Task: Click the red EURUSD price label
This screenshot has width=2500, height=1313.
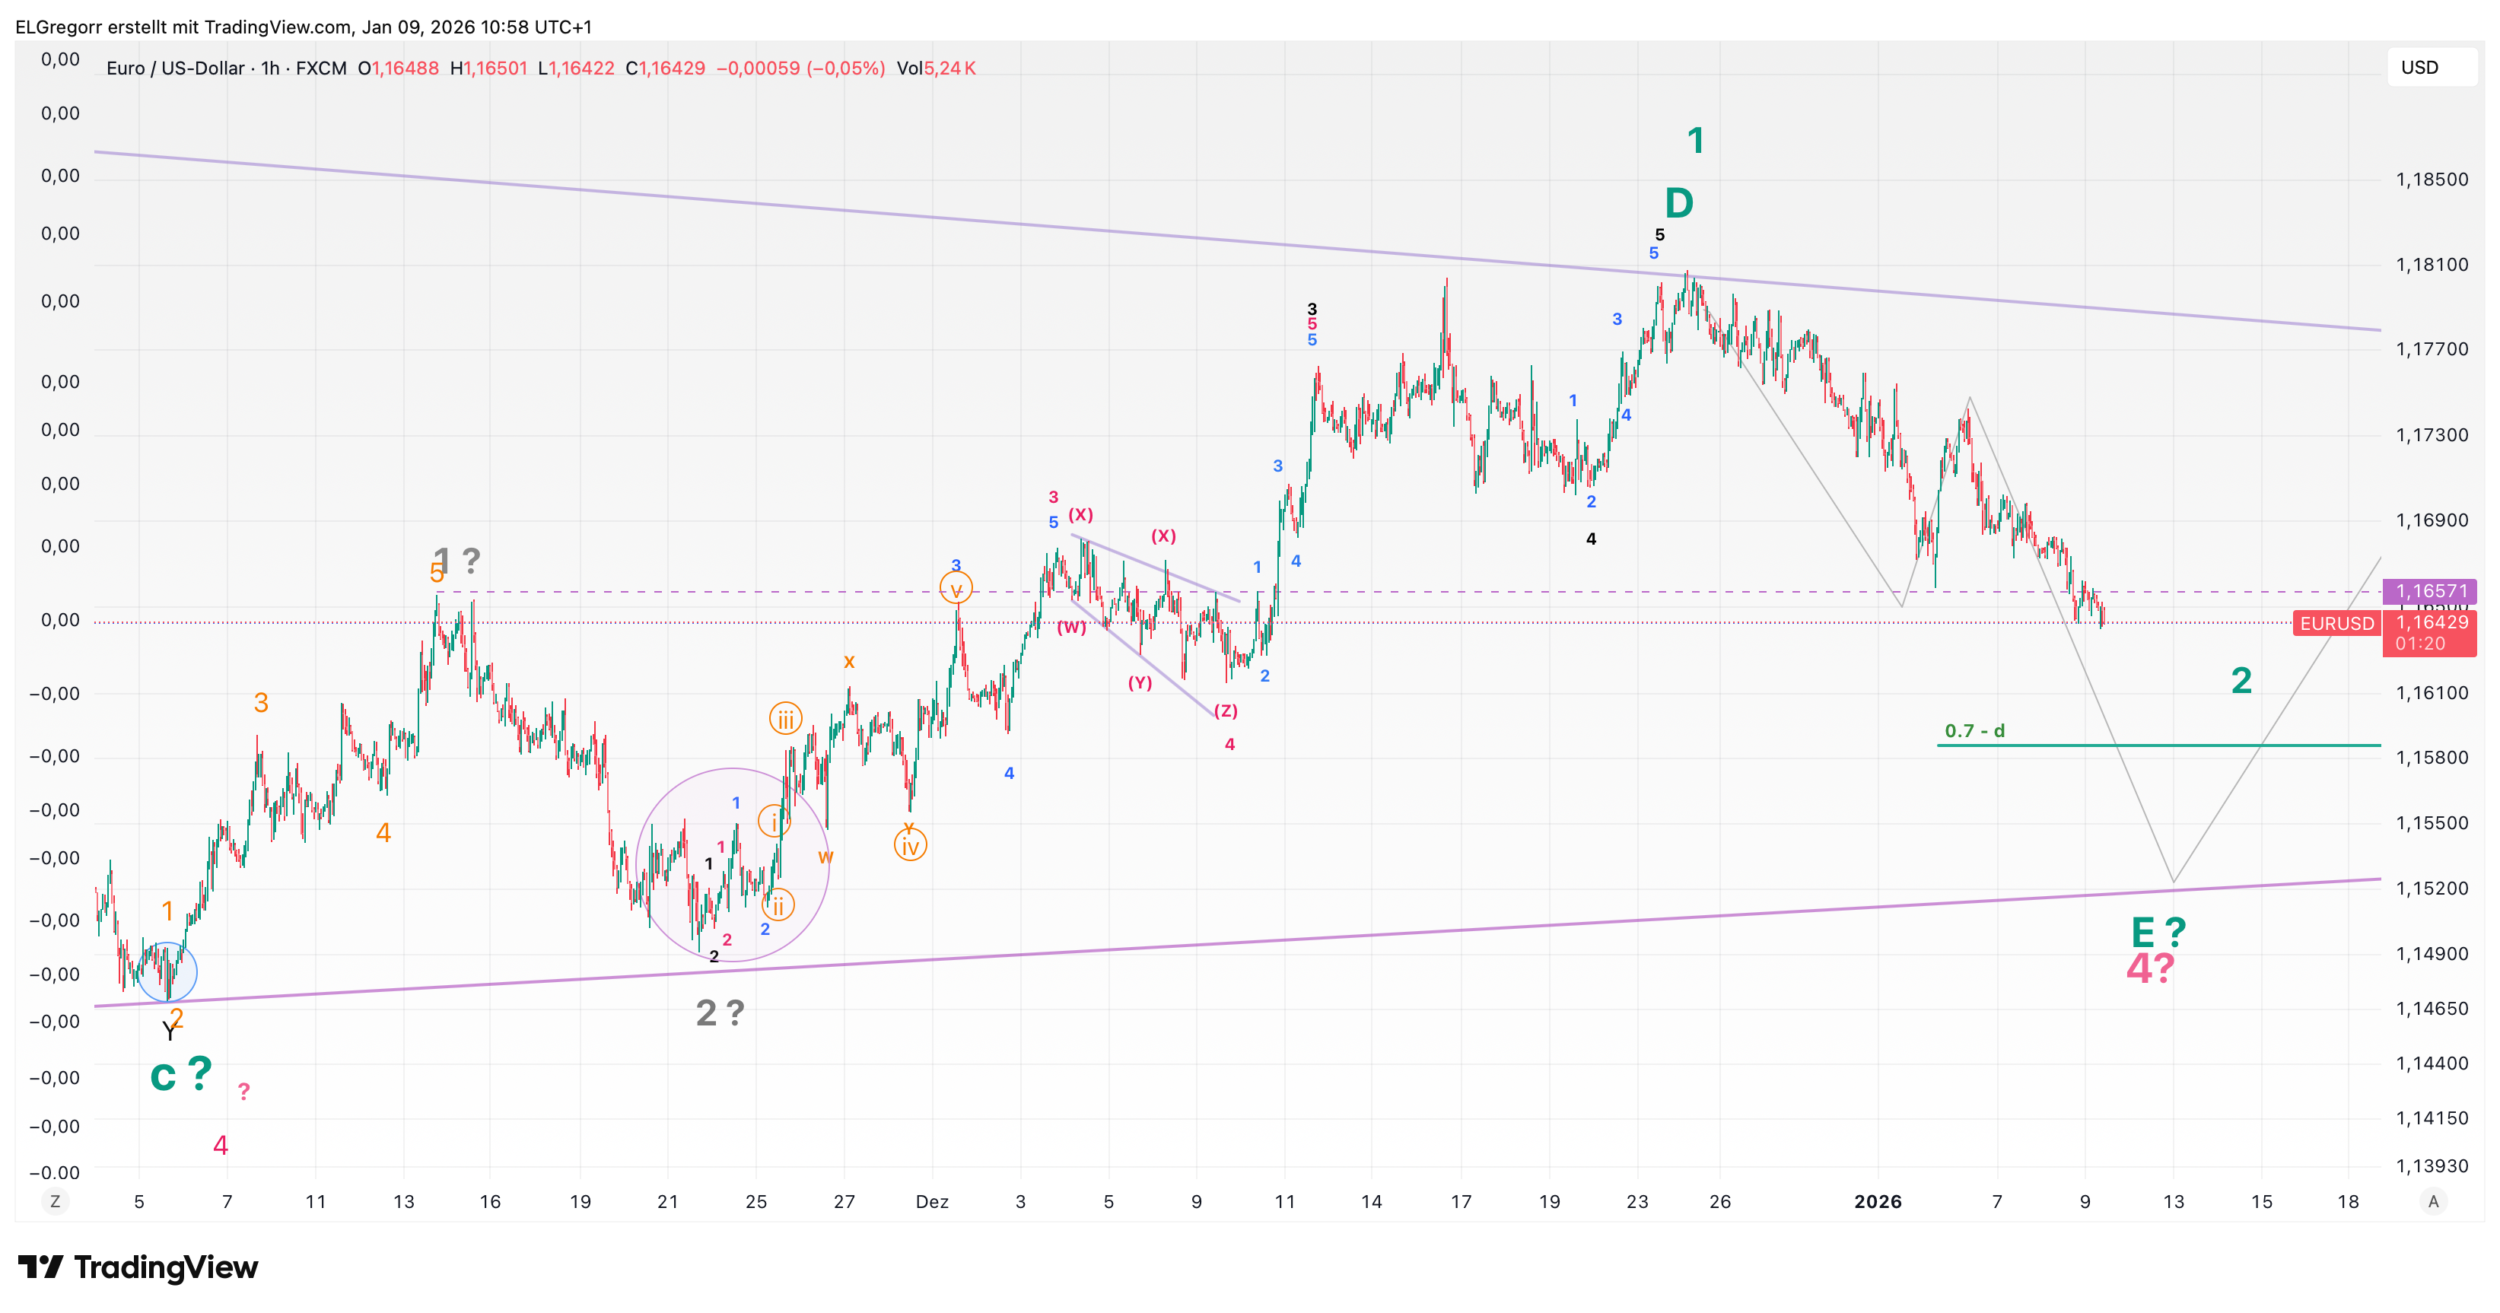Action: (2336, 623)
